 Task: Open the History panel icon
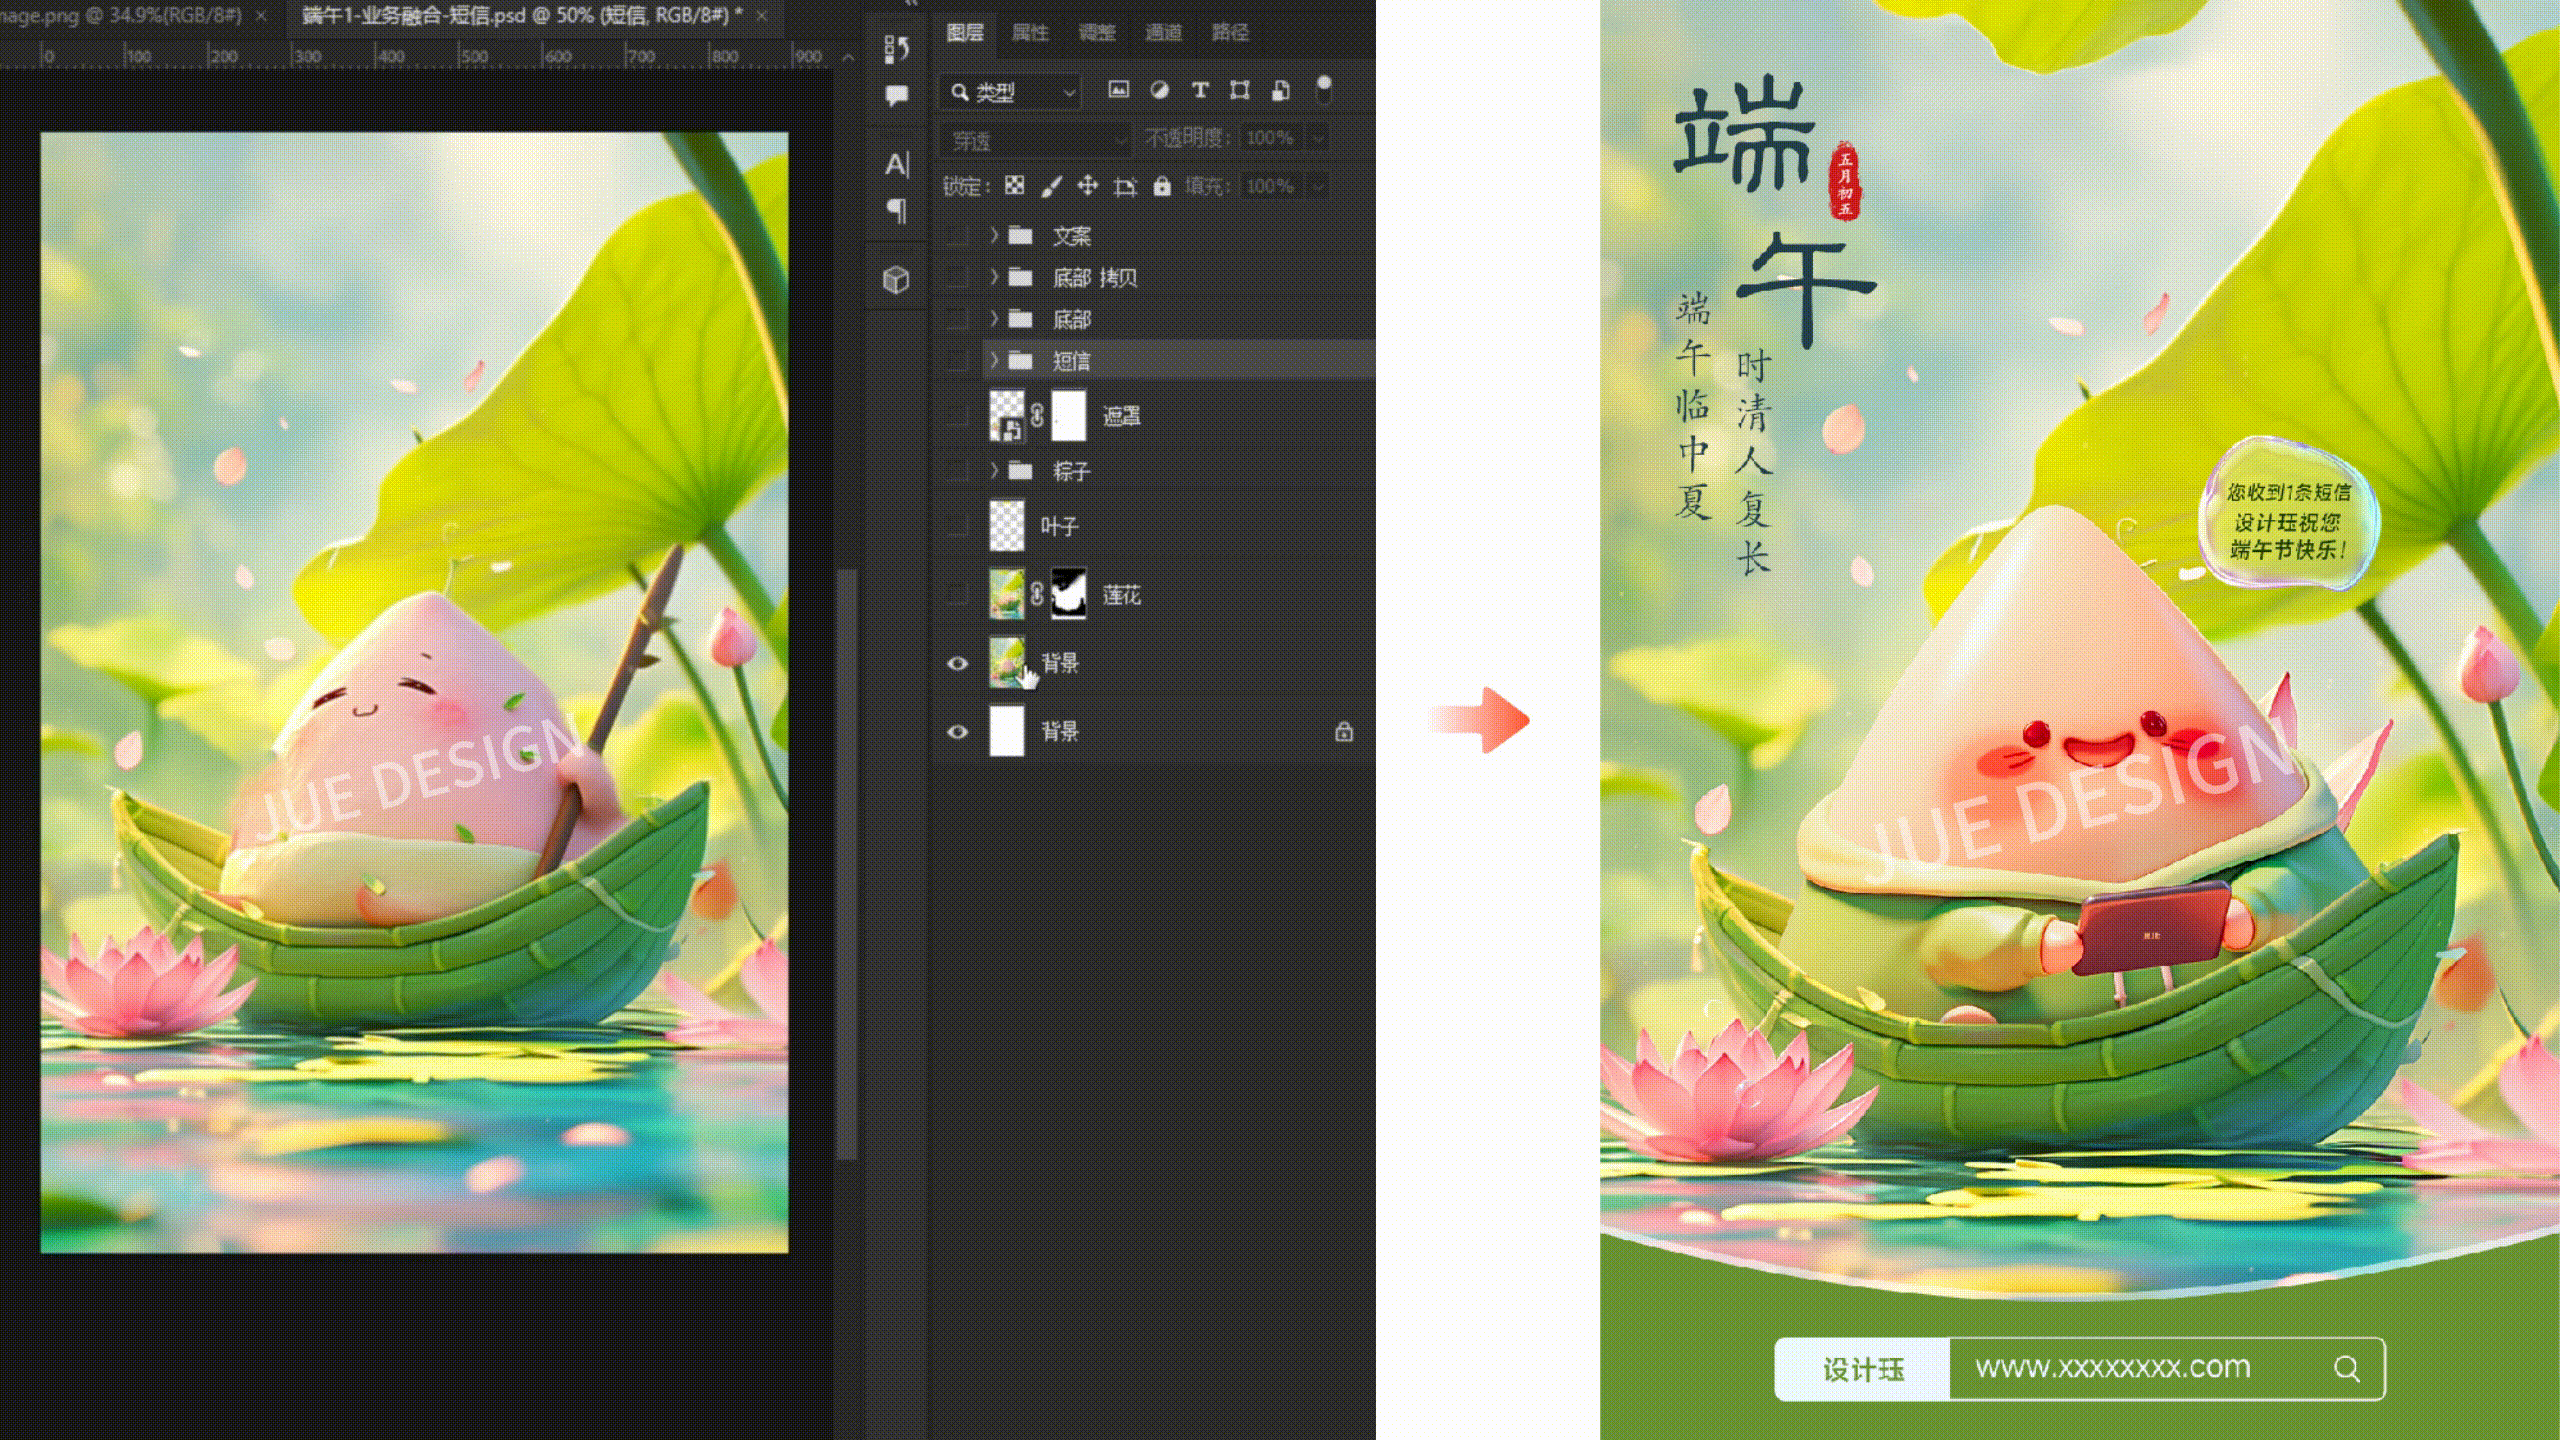[896, 48]
